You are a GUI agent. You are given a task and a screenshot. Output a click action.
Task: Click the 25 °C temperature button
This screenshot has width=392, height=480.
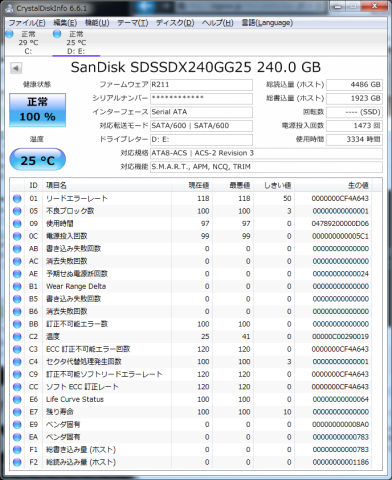37,160
